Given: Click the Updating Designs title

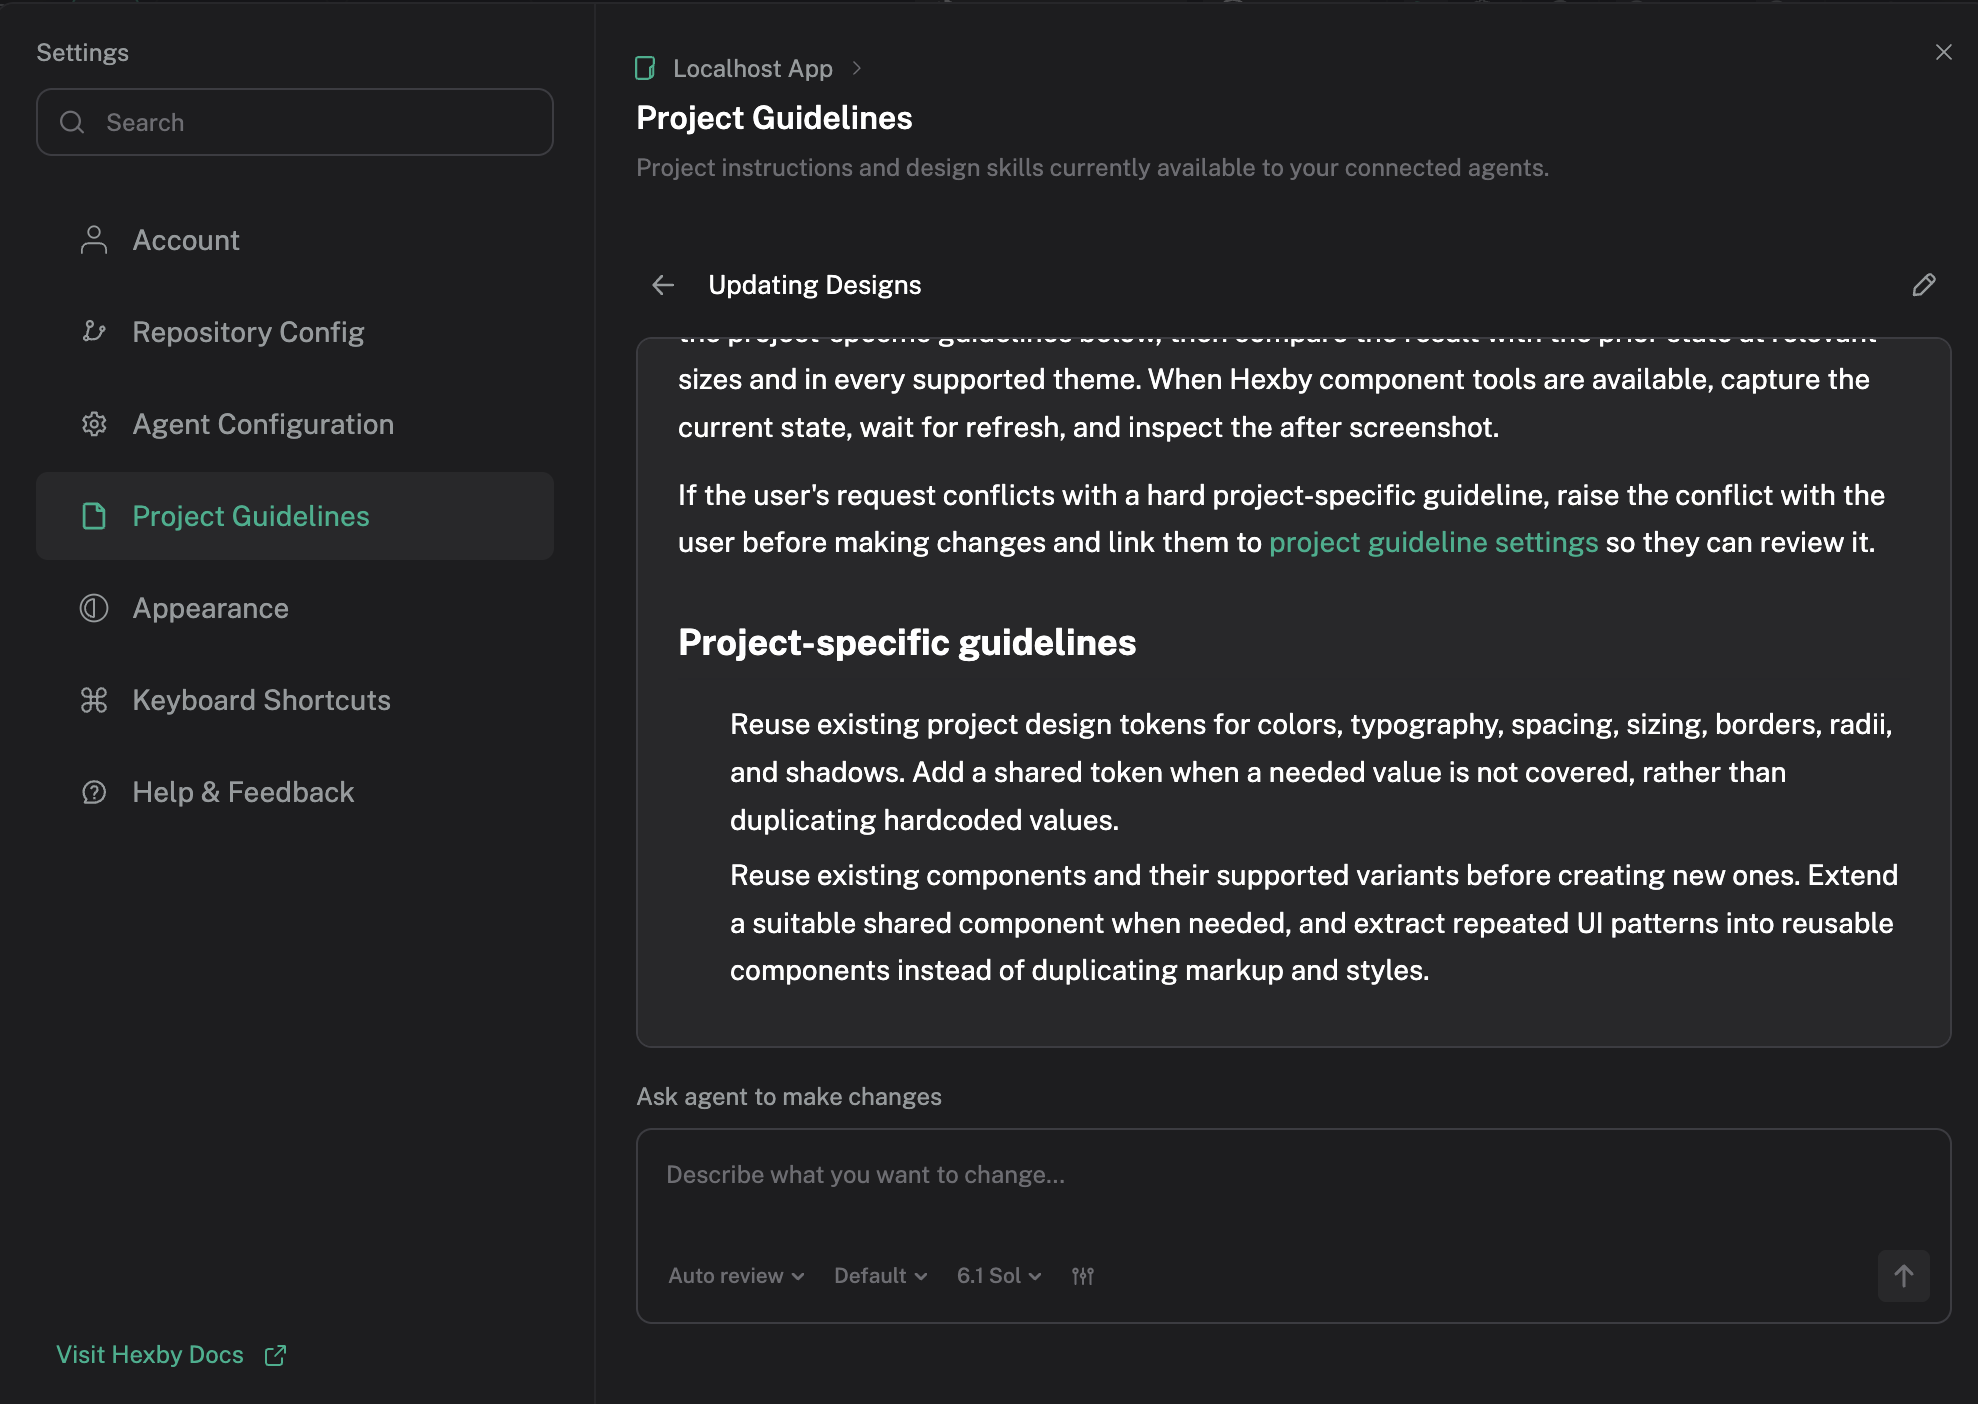Looking at the screenshot, I should pyautogui.click(x=815, y=285).
